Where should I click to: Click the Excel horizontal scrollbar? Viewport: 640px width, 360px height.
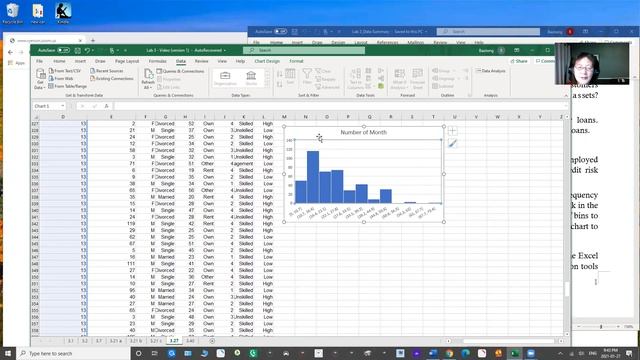[x=508, y=341]
